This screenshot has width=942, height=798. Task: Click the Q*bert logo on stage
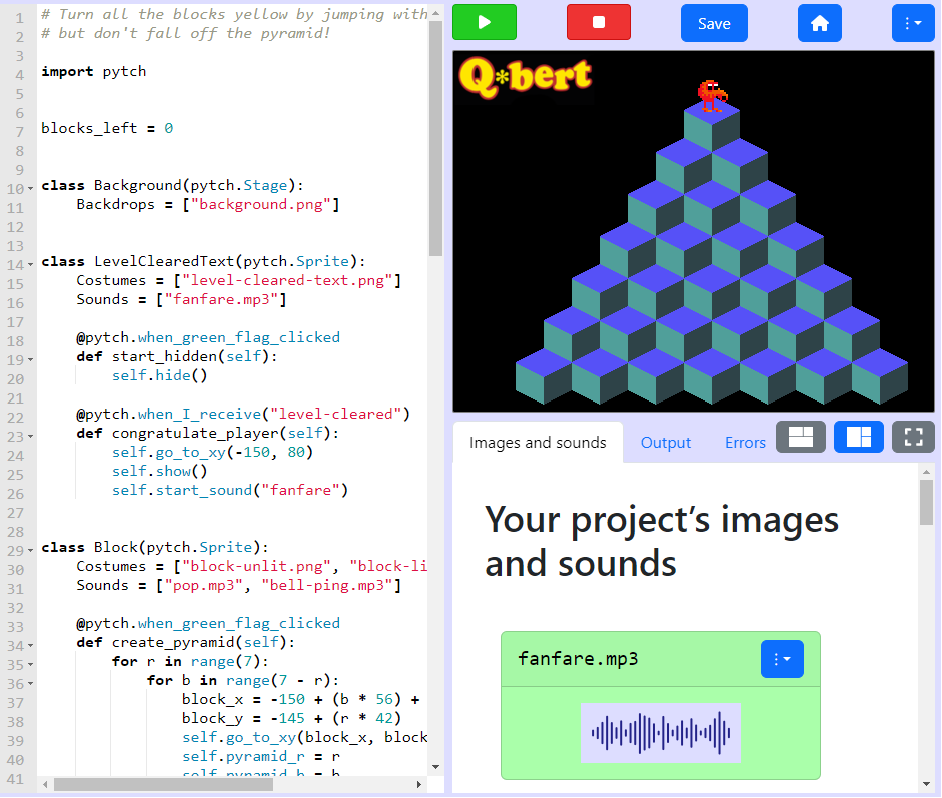pyautogui.click(x=525, y=78)
